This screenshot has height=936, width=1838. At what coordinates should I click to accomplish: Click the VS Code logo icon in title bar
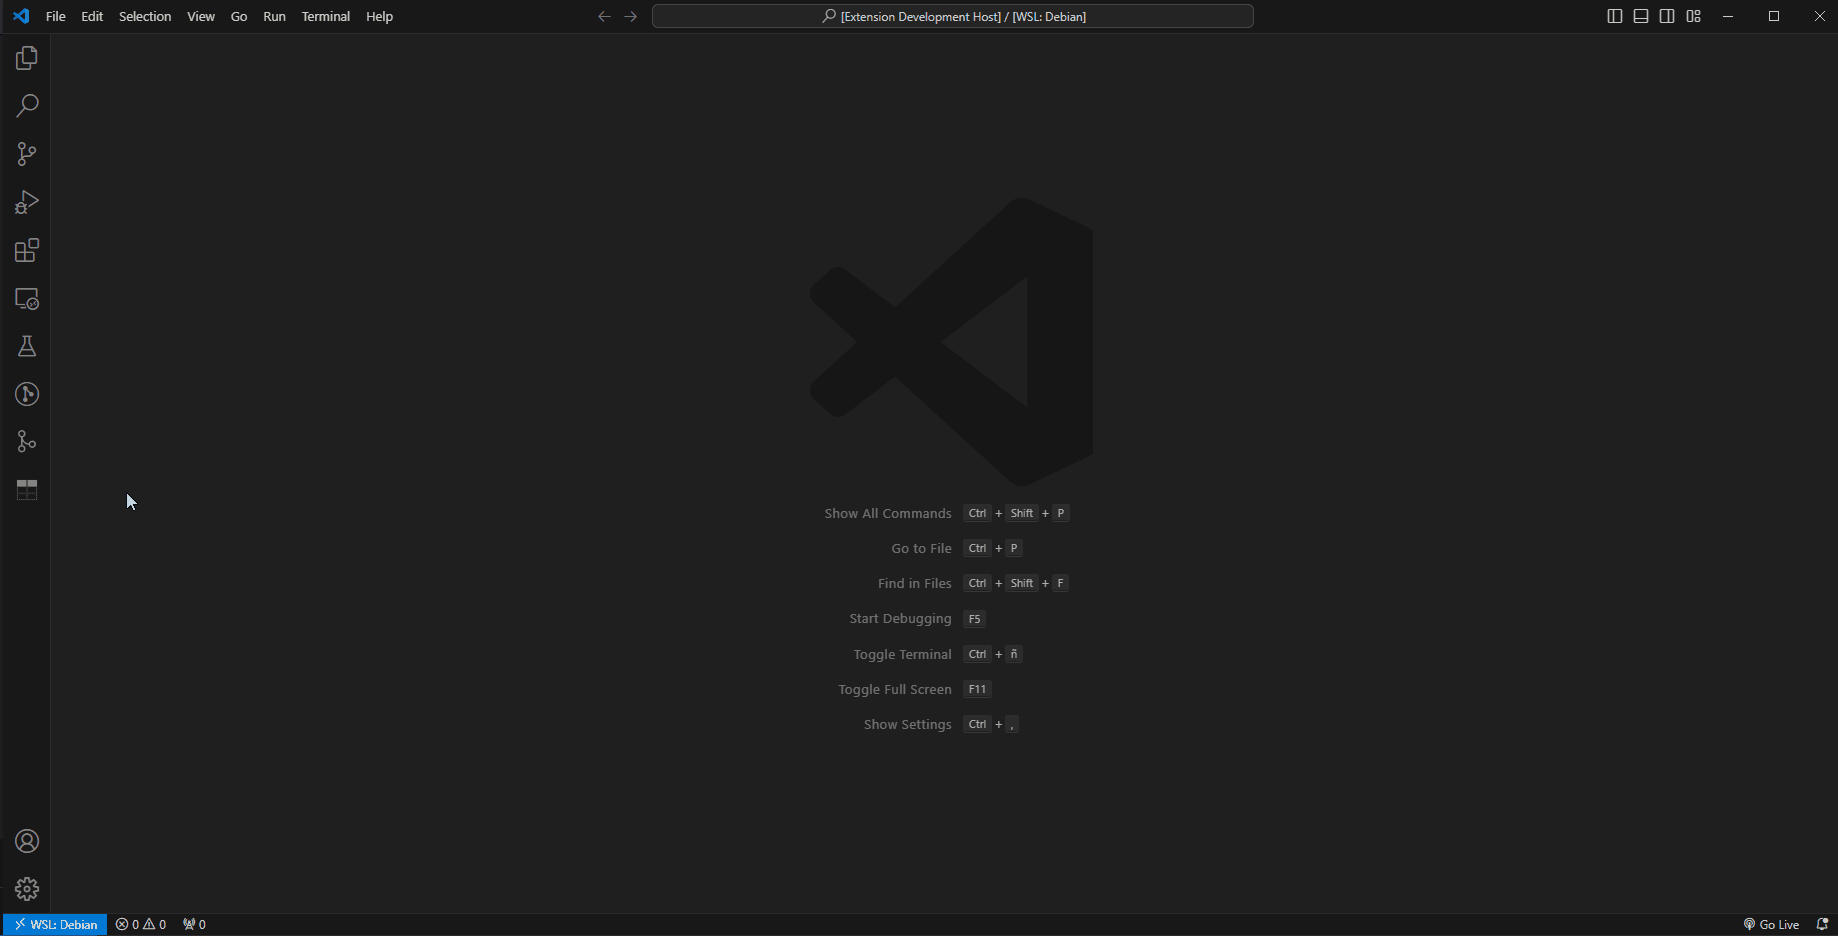pyautogui.click(x=21, y=16)
